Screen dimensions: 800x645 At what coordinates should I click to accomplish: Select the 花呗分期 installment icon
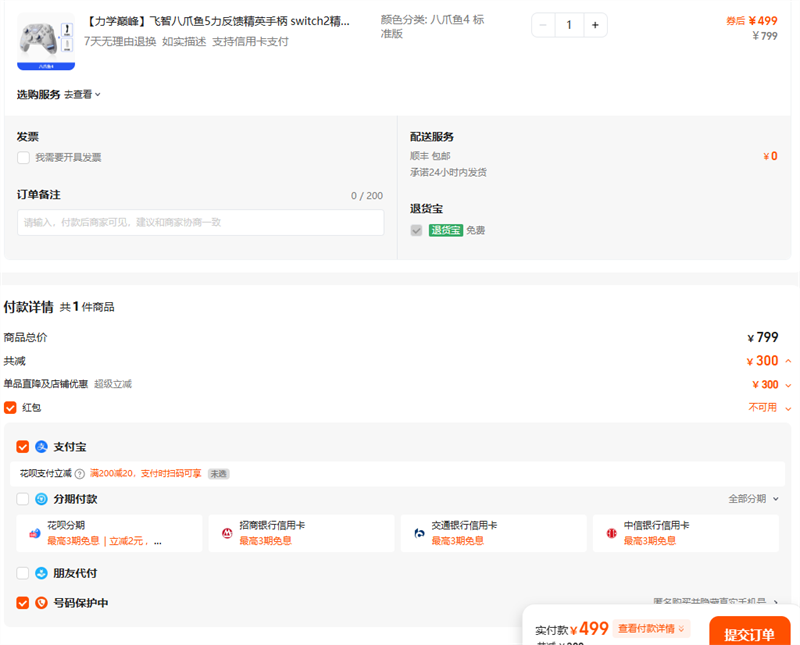31,535
